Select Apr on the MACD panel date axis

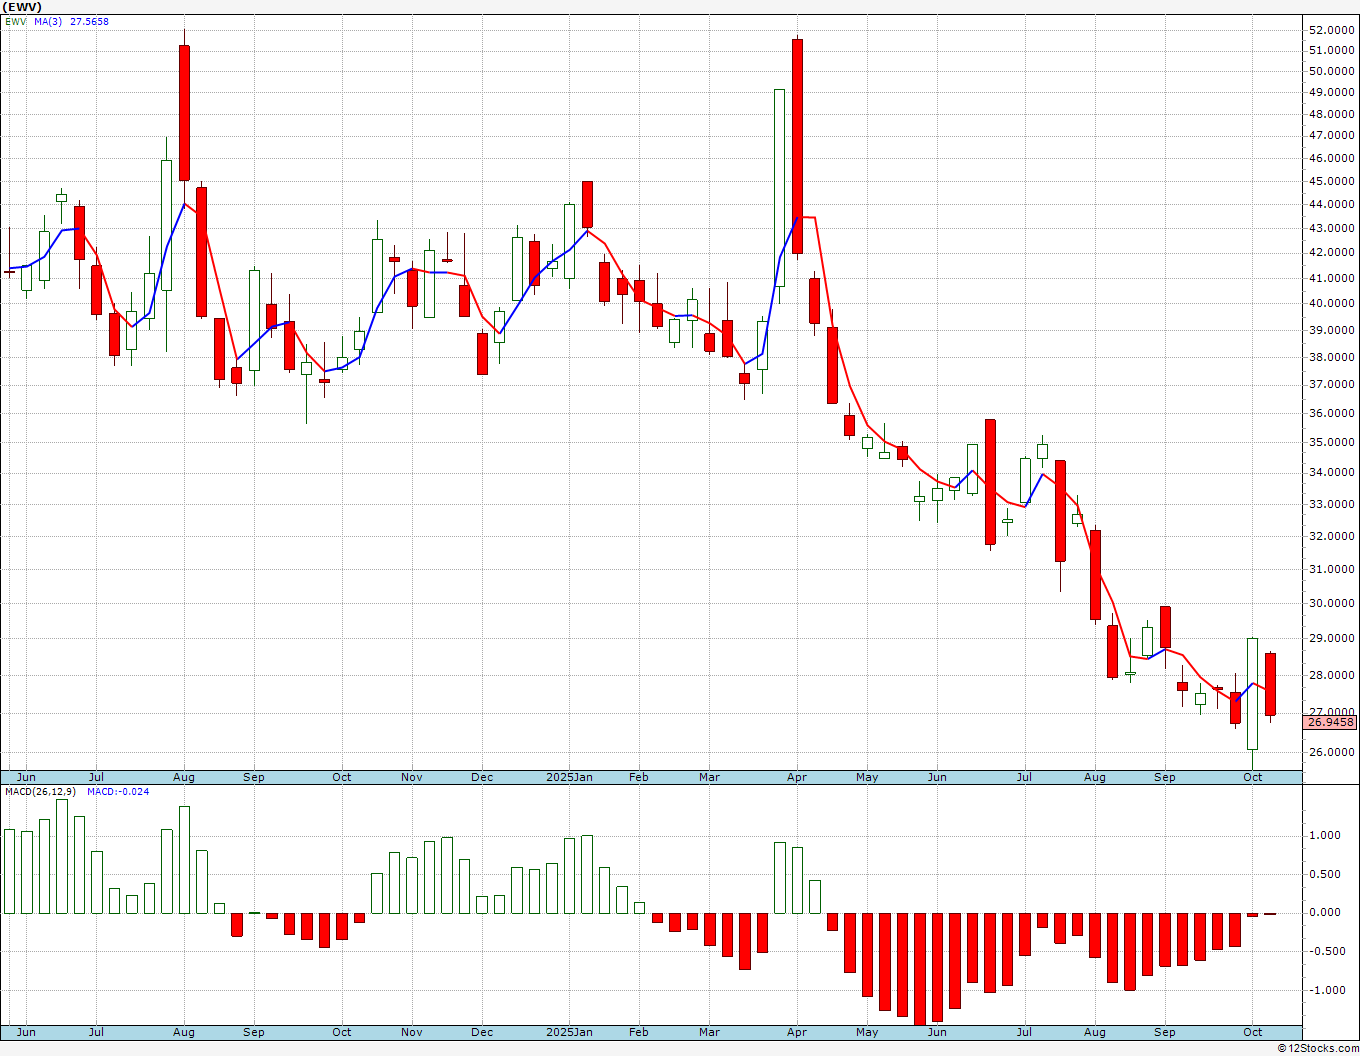(x=797, y=1032)
